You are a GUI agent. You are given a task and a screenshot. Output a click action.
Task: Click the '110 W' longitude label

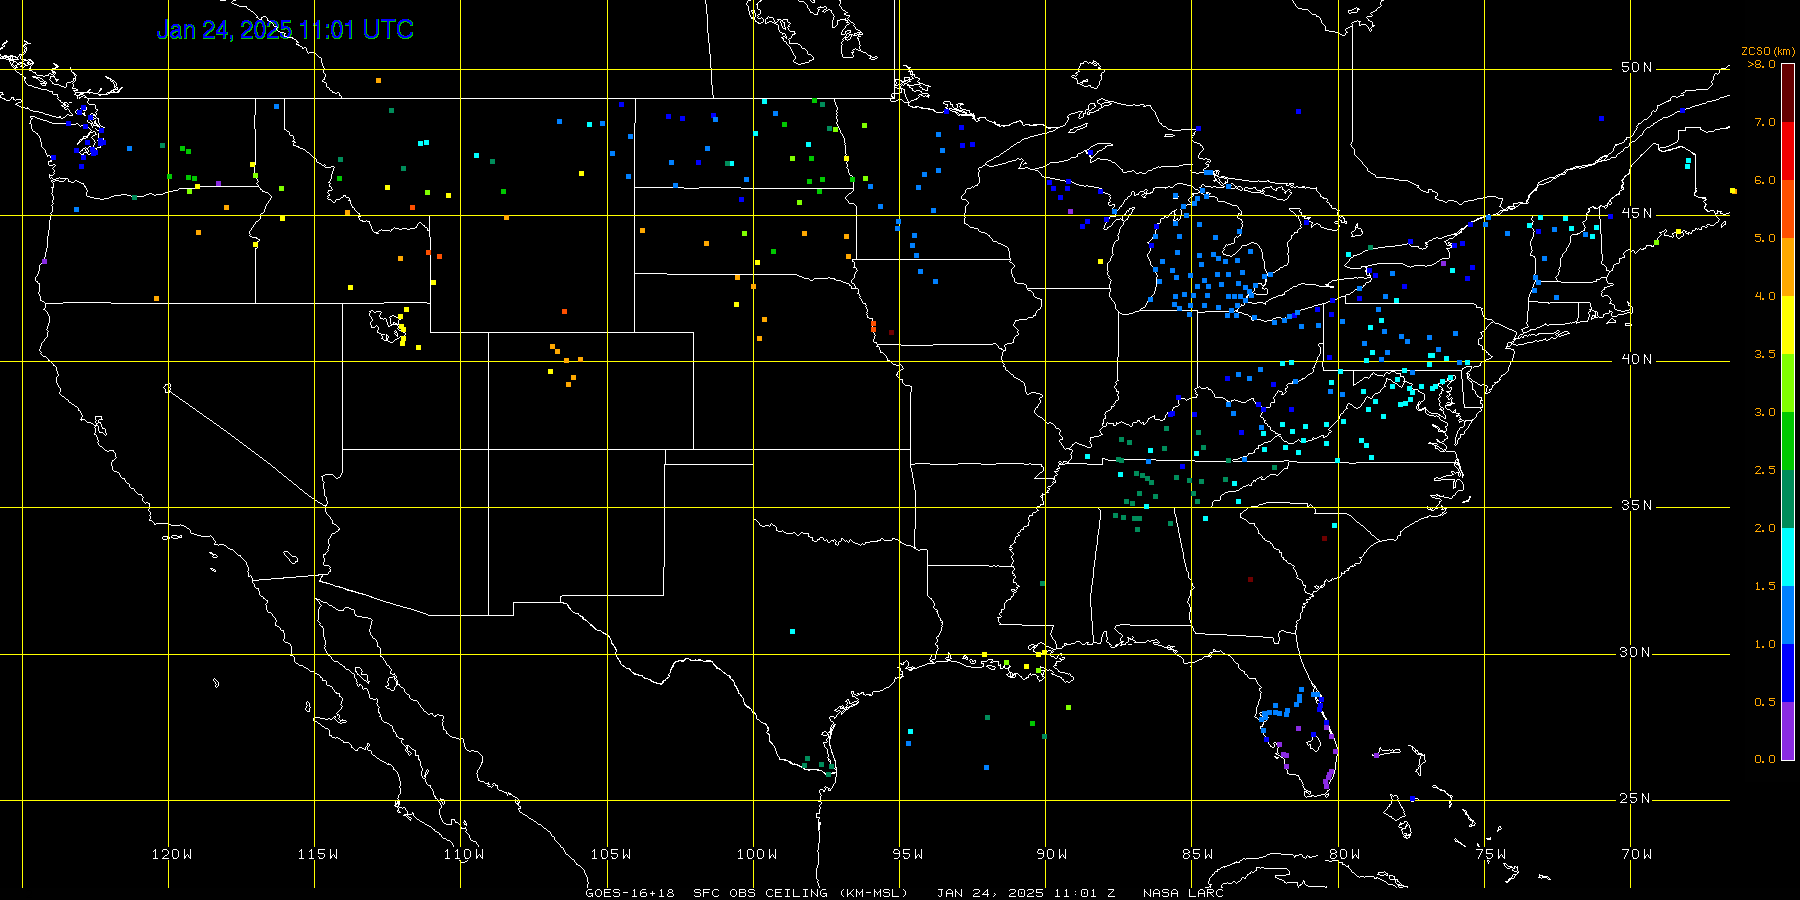pos(463,854)
